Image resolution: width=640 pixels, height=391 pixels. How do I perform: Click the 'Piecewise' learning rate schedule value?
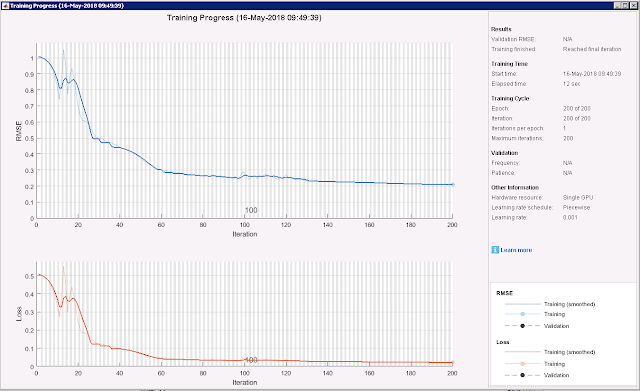[x=576, y=207]
